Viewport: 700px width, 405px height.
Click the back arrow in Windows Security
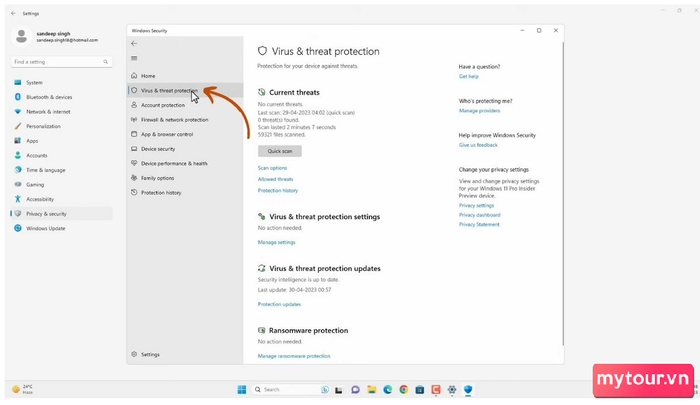point(134,43)
